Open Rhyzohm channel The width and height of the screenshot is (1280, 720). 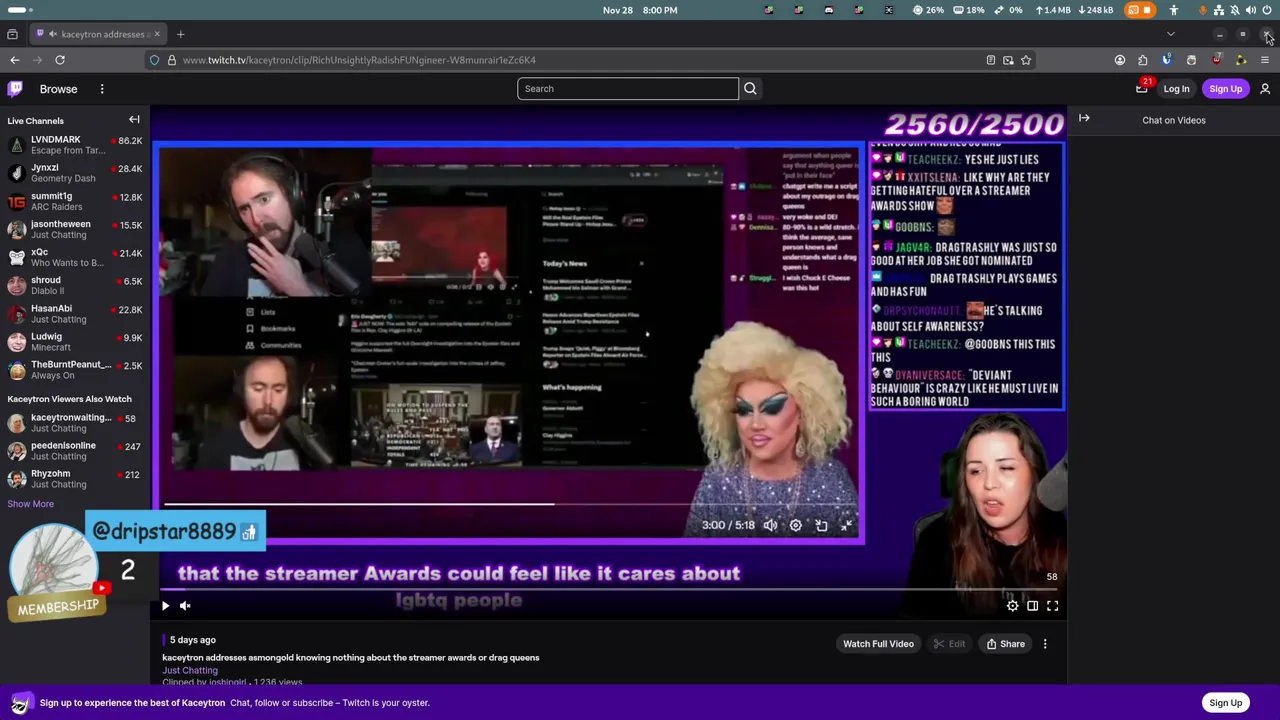pos(75,479)
